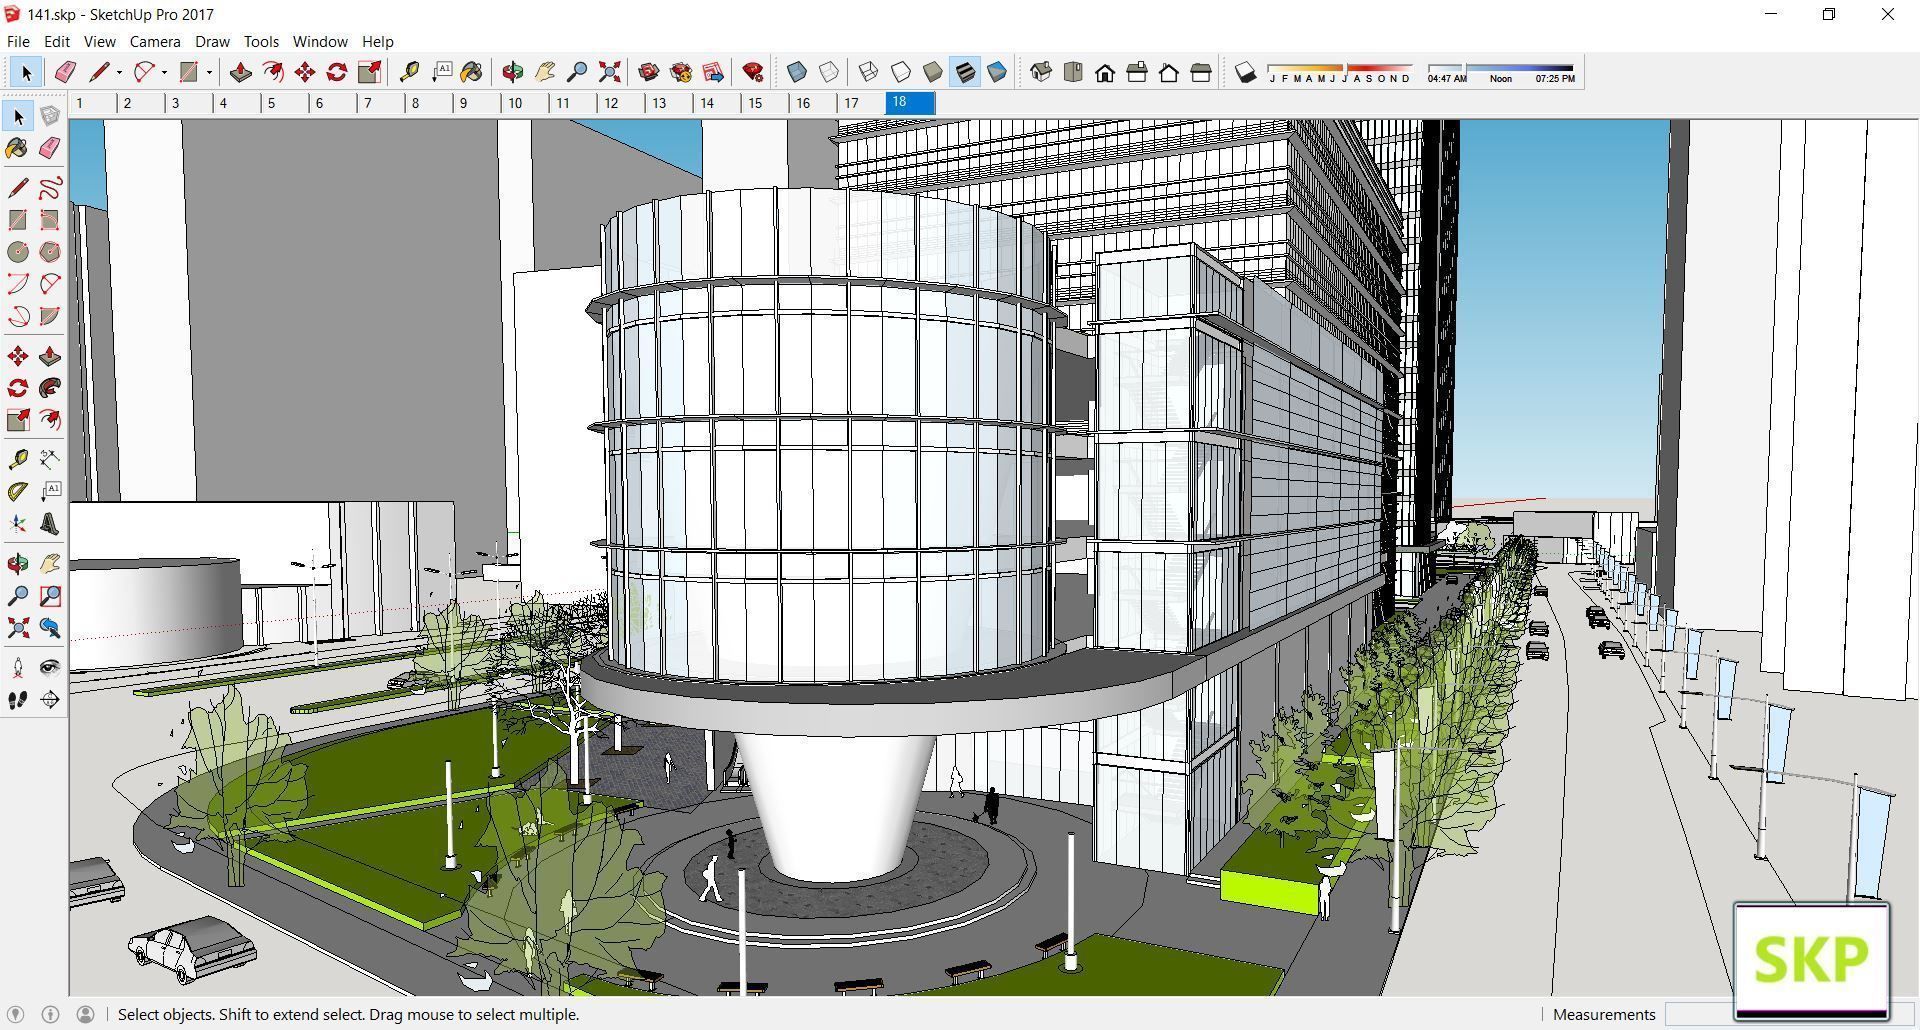The height and width of the screenshot is (1030, 1920).
Task: Open the File menu
Action: [18, 41]
